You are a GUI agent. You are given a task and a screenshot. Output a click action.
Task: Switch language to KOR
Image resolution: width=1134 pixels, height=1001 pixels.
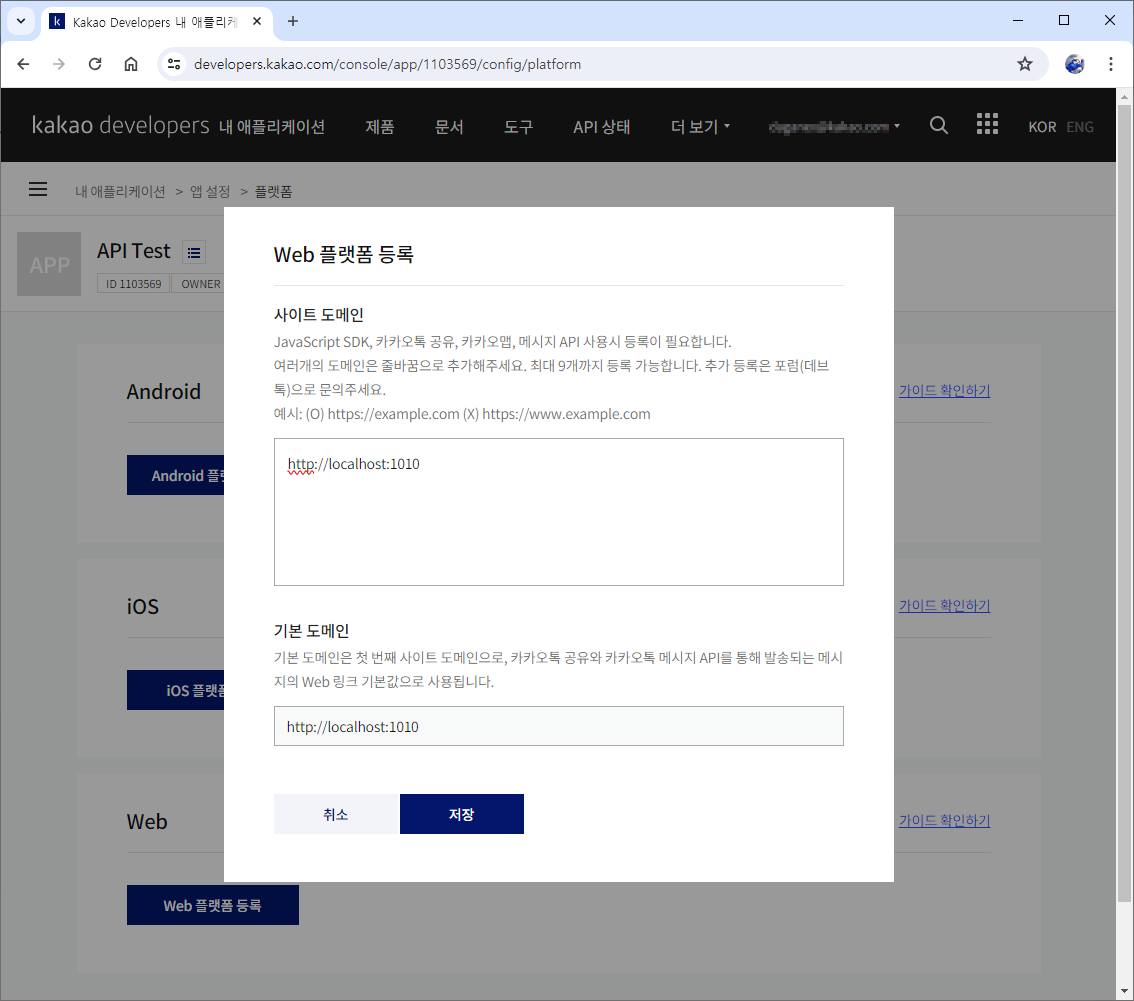(x=1042, y=127)
